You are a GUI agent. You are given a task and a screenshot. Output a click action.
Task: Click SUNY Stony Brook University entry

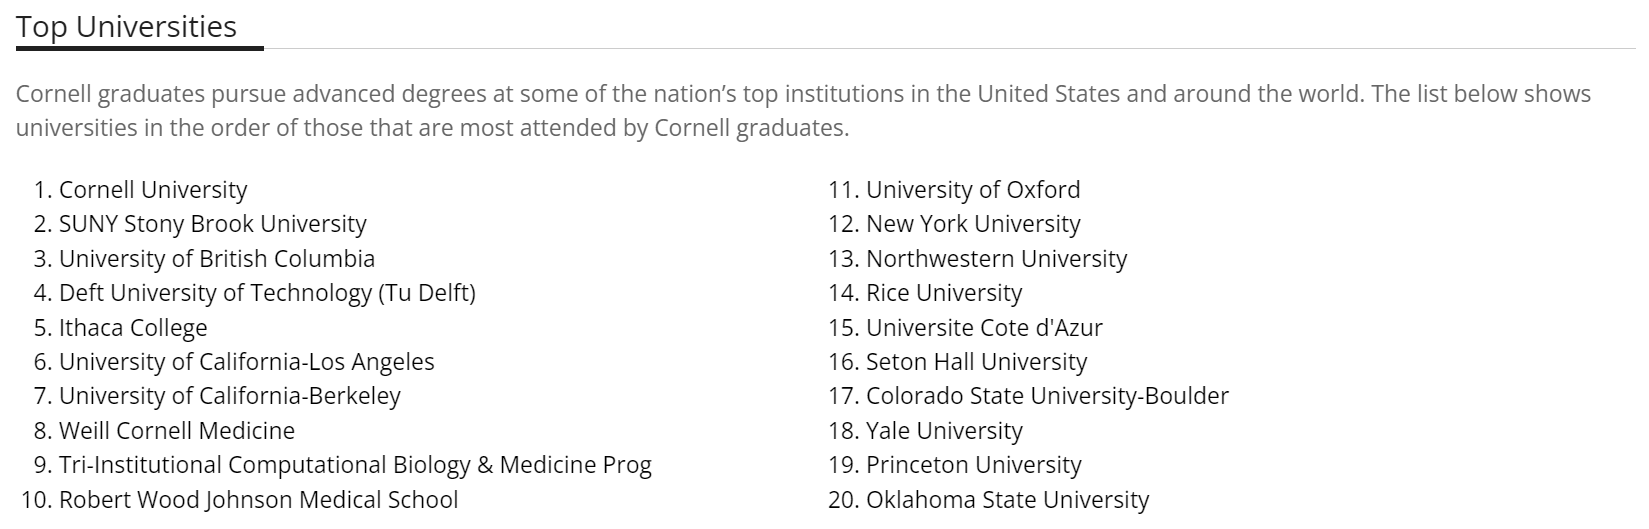coord(213,224)
